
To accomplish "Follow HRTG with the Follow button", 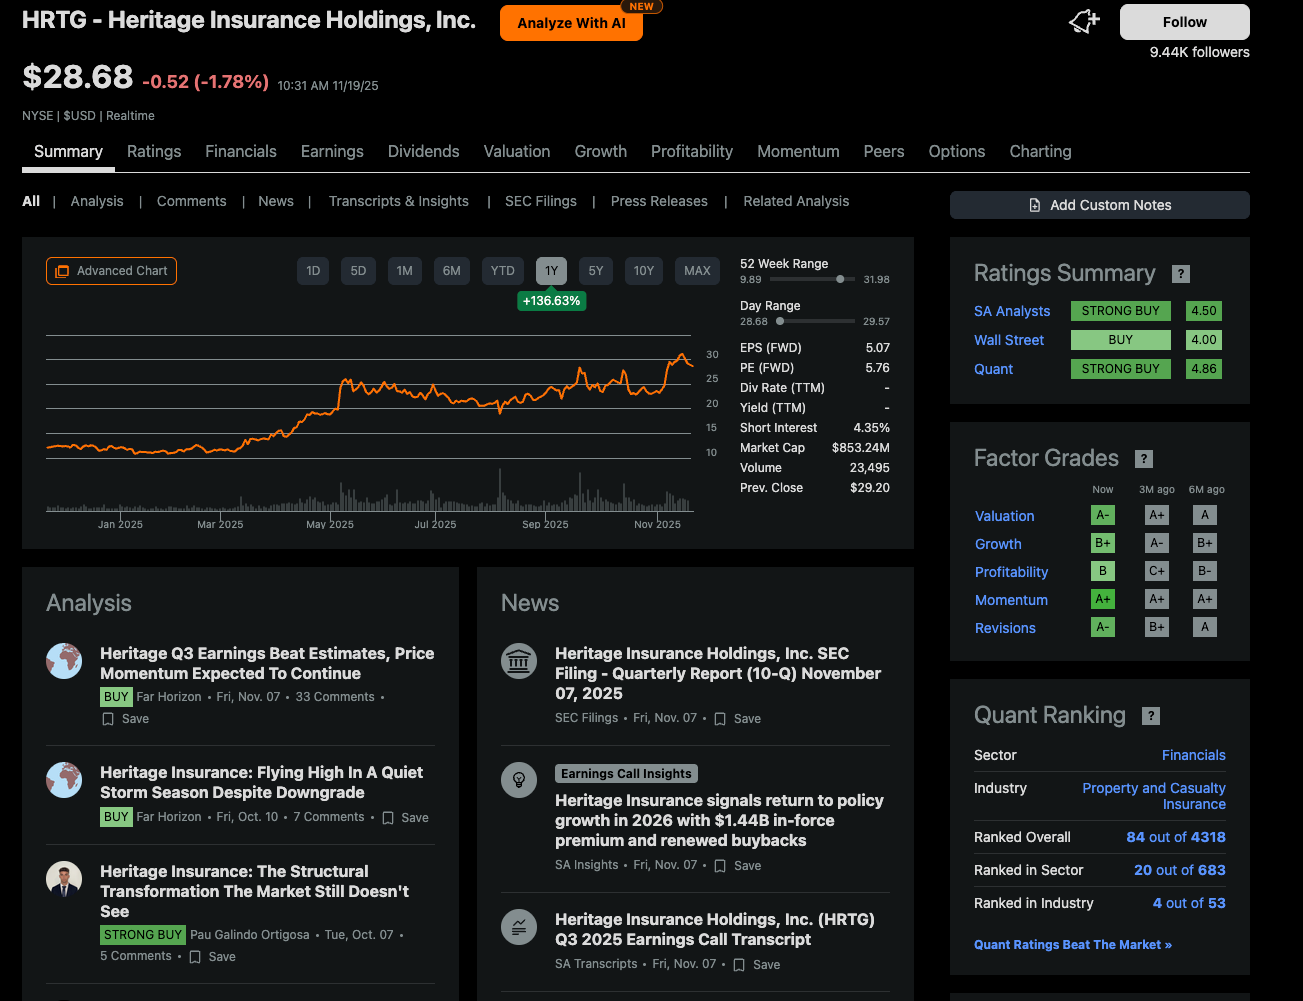I will coord(1185,22).
